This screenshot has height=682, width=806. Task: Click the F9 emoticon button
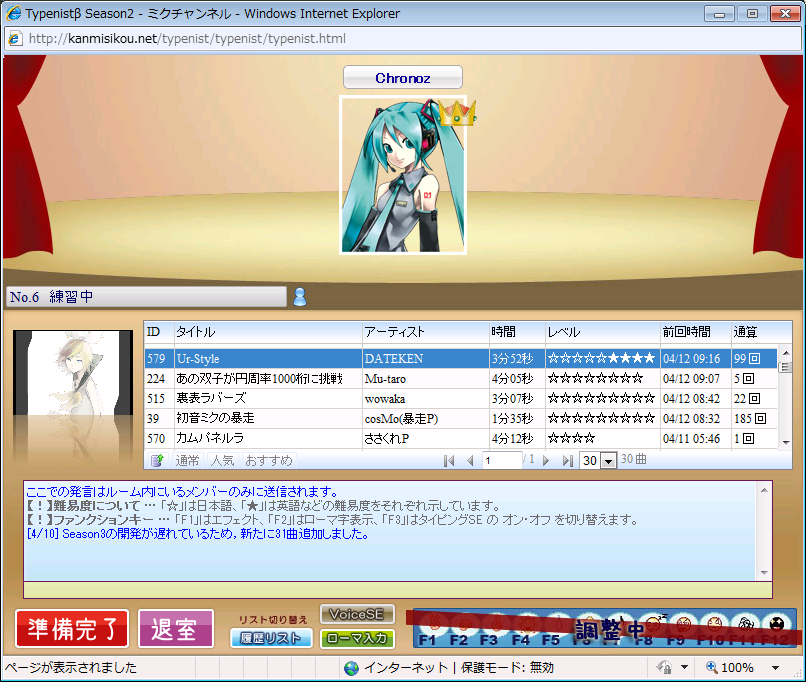(x=680, y=629)
